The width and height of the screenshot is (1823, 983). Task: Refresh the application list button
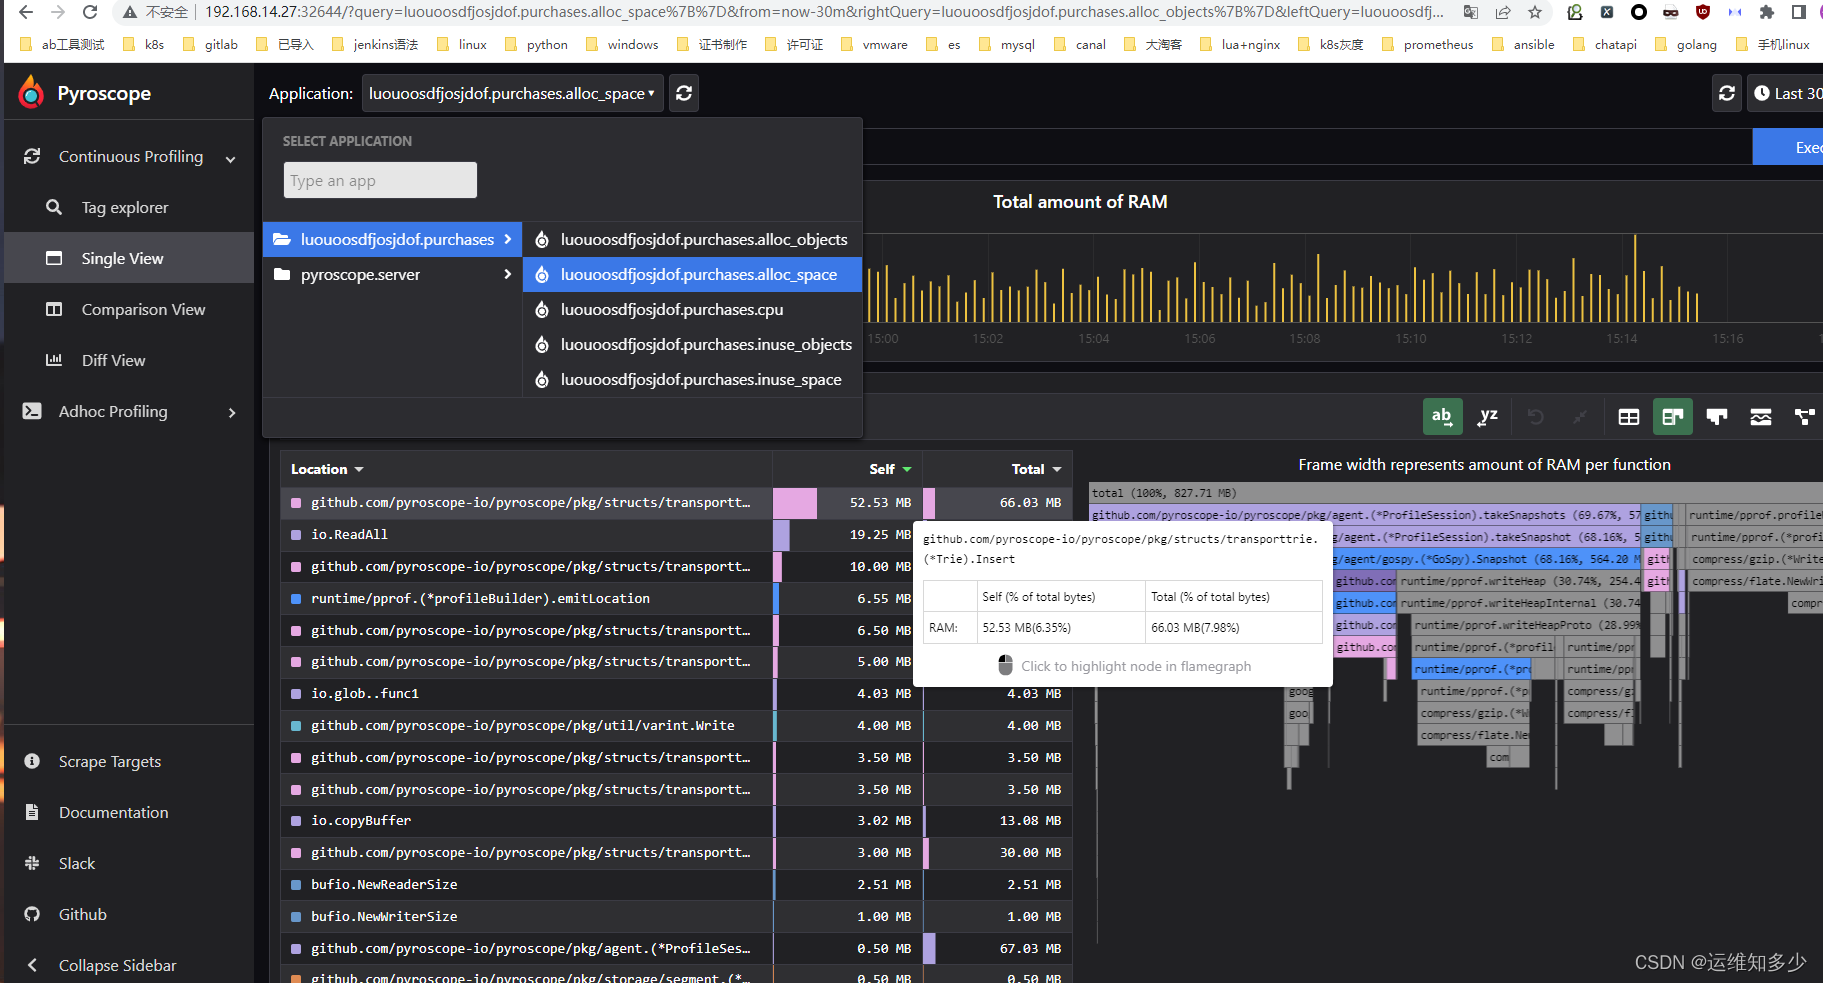[x=684, y=93]
